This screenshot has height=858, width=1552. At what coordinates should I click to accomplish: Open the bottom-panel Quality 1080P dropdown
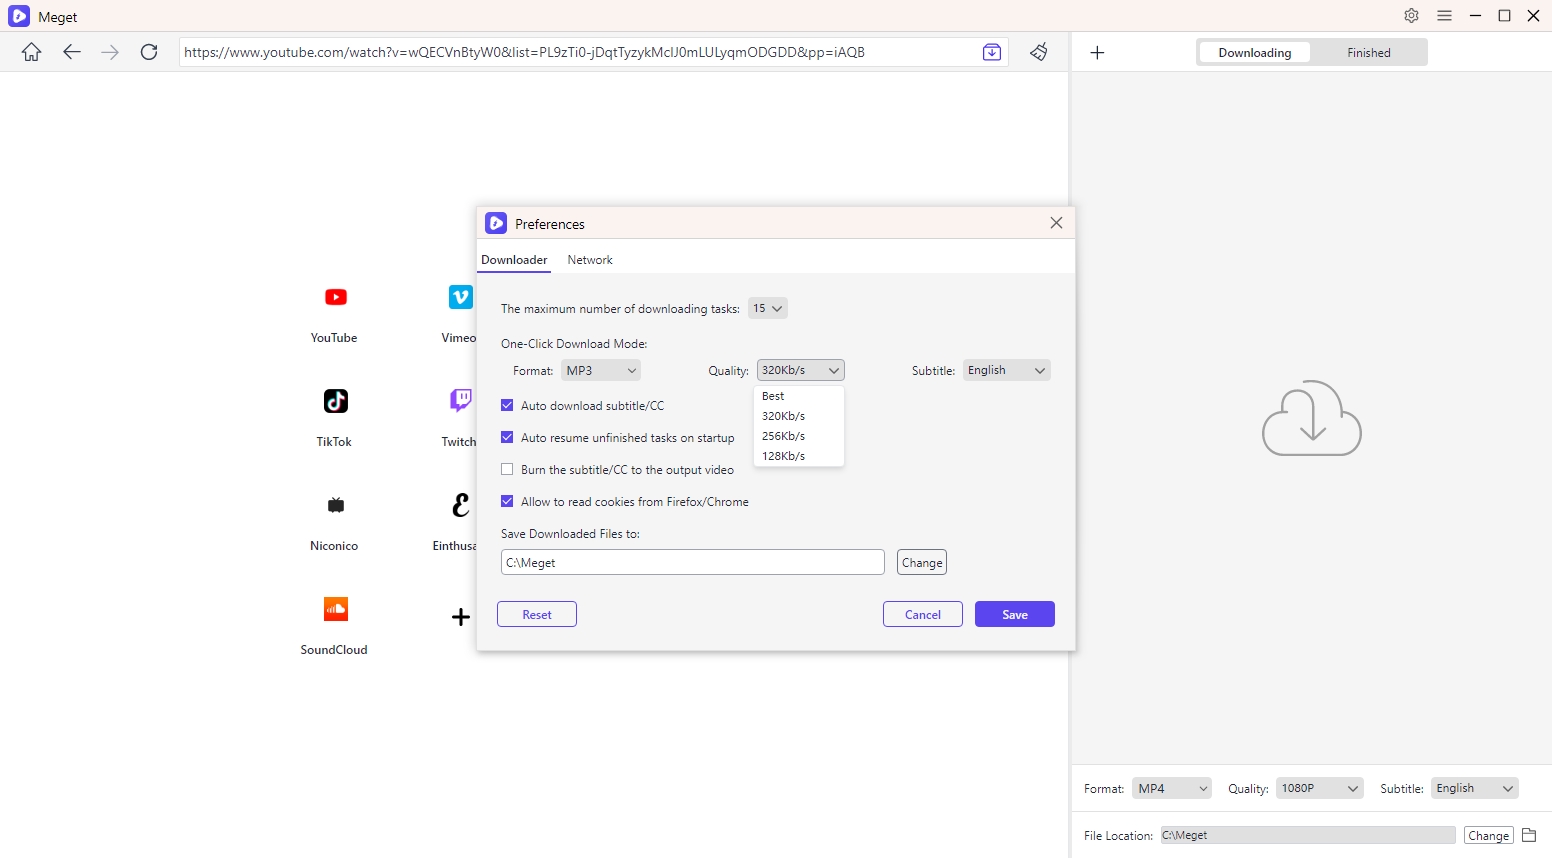(x=1320, y=788)
